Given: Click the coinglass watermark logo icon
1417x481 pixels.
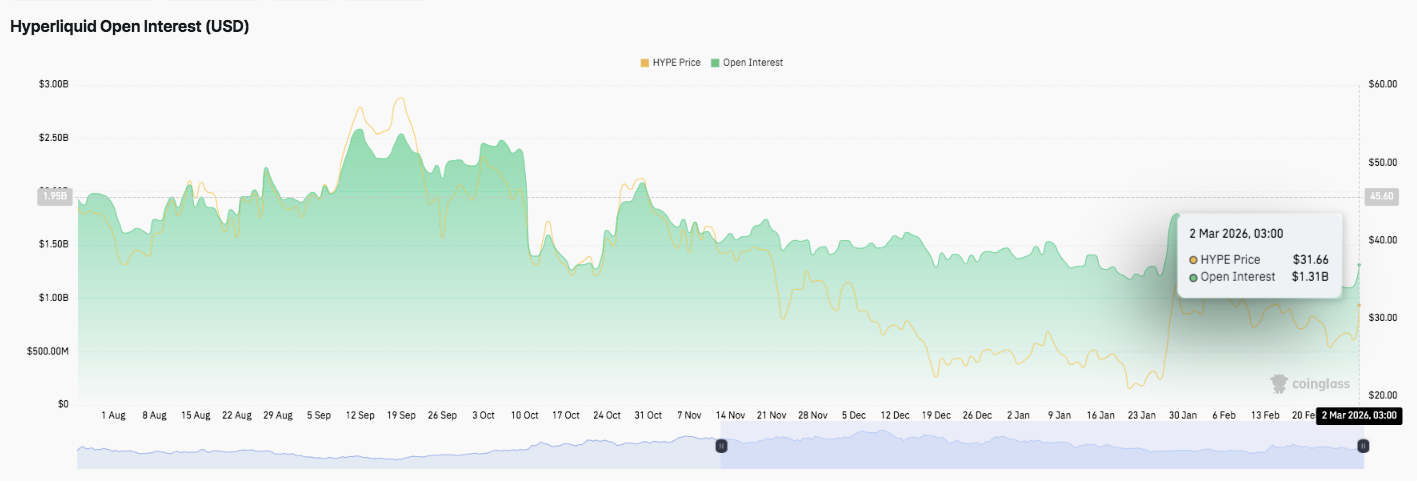Looking at the screenshot, I should (x=1279, y=384).
